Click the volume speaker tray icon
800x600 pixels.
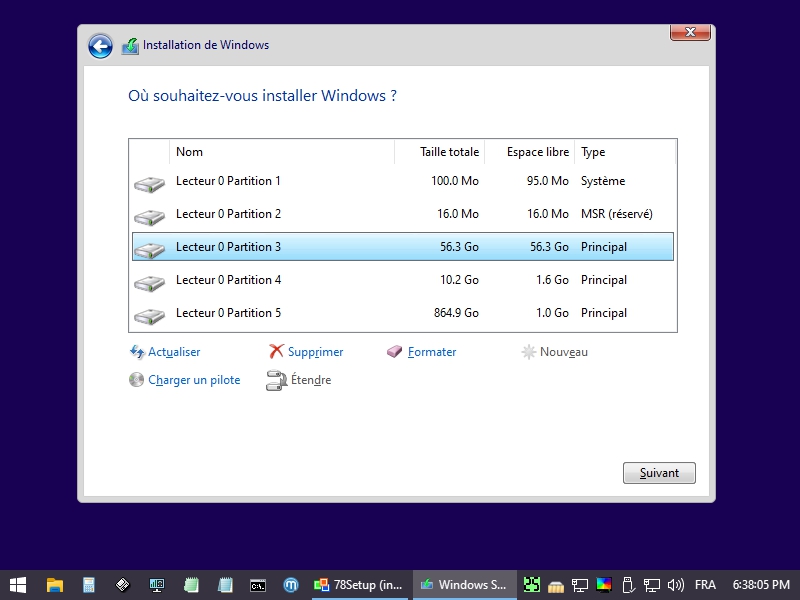tap(676, 585)
